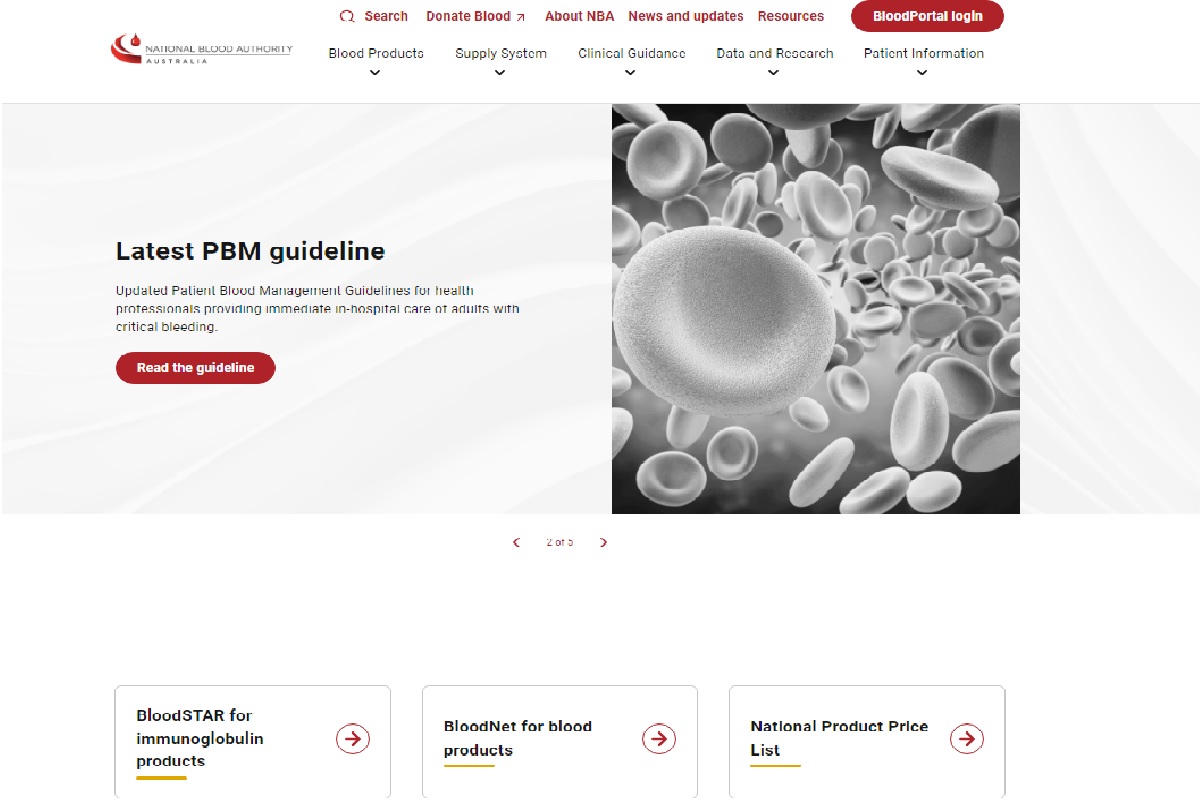Open the Resources menu item

[790, 16]
